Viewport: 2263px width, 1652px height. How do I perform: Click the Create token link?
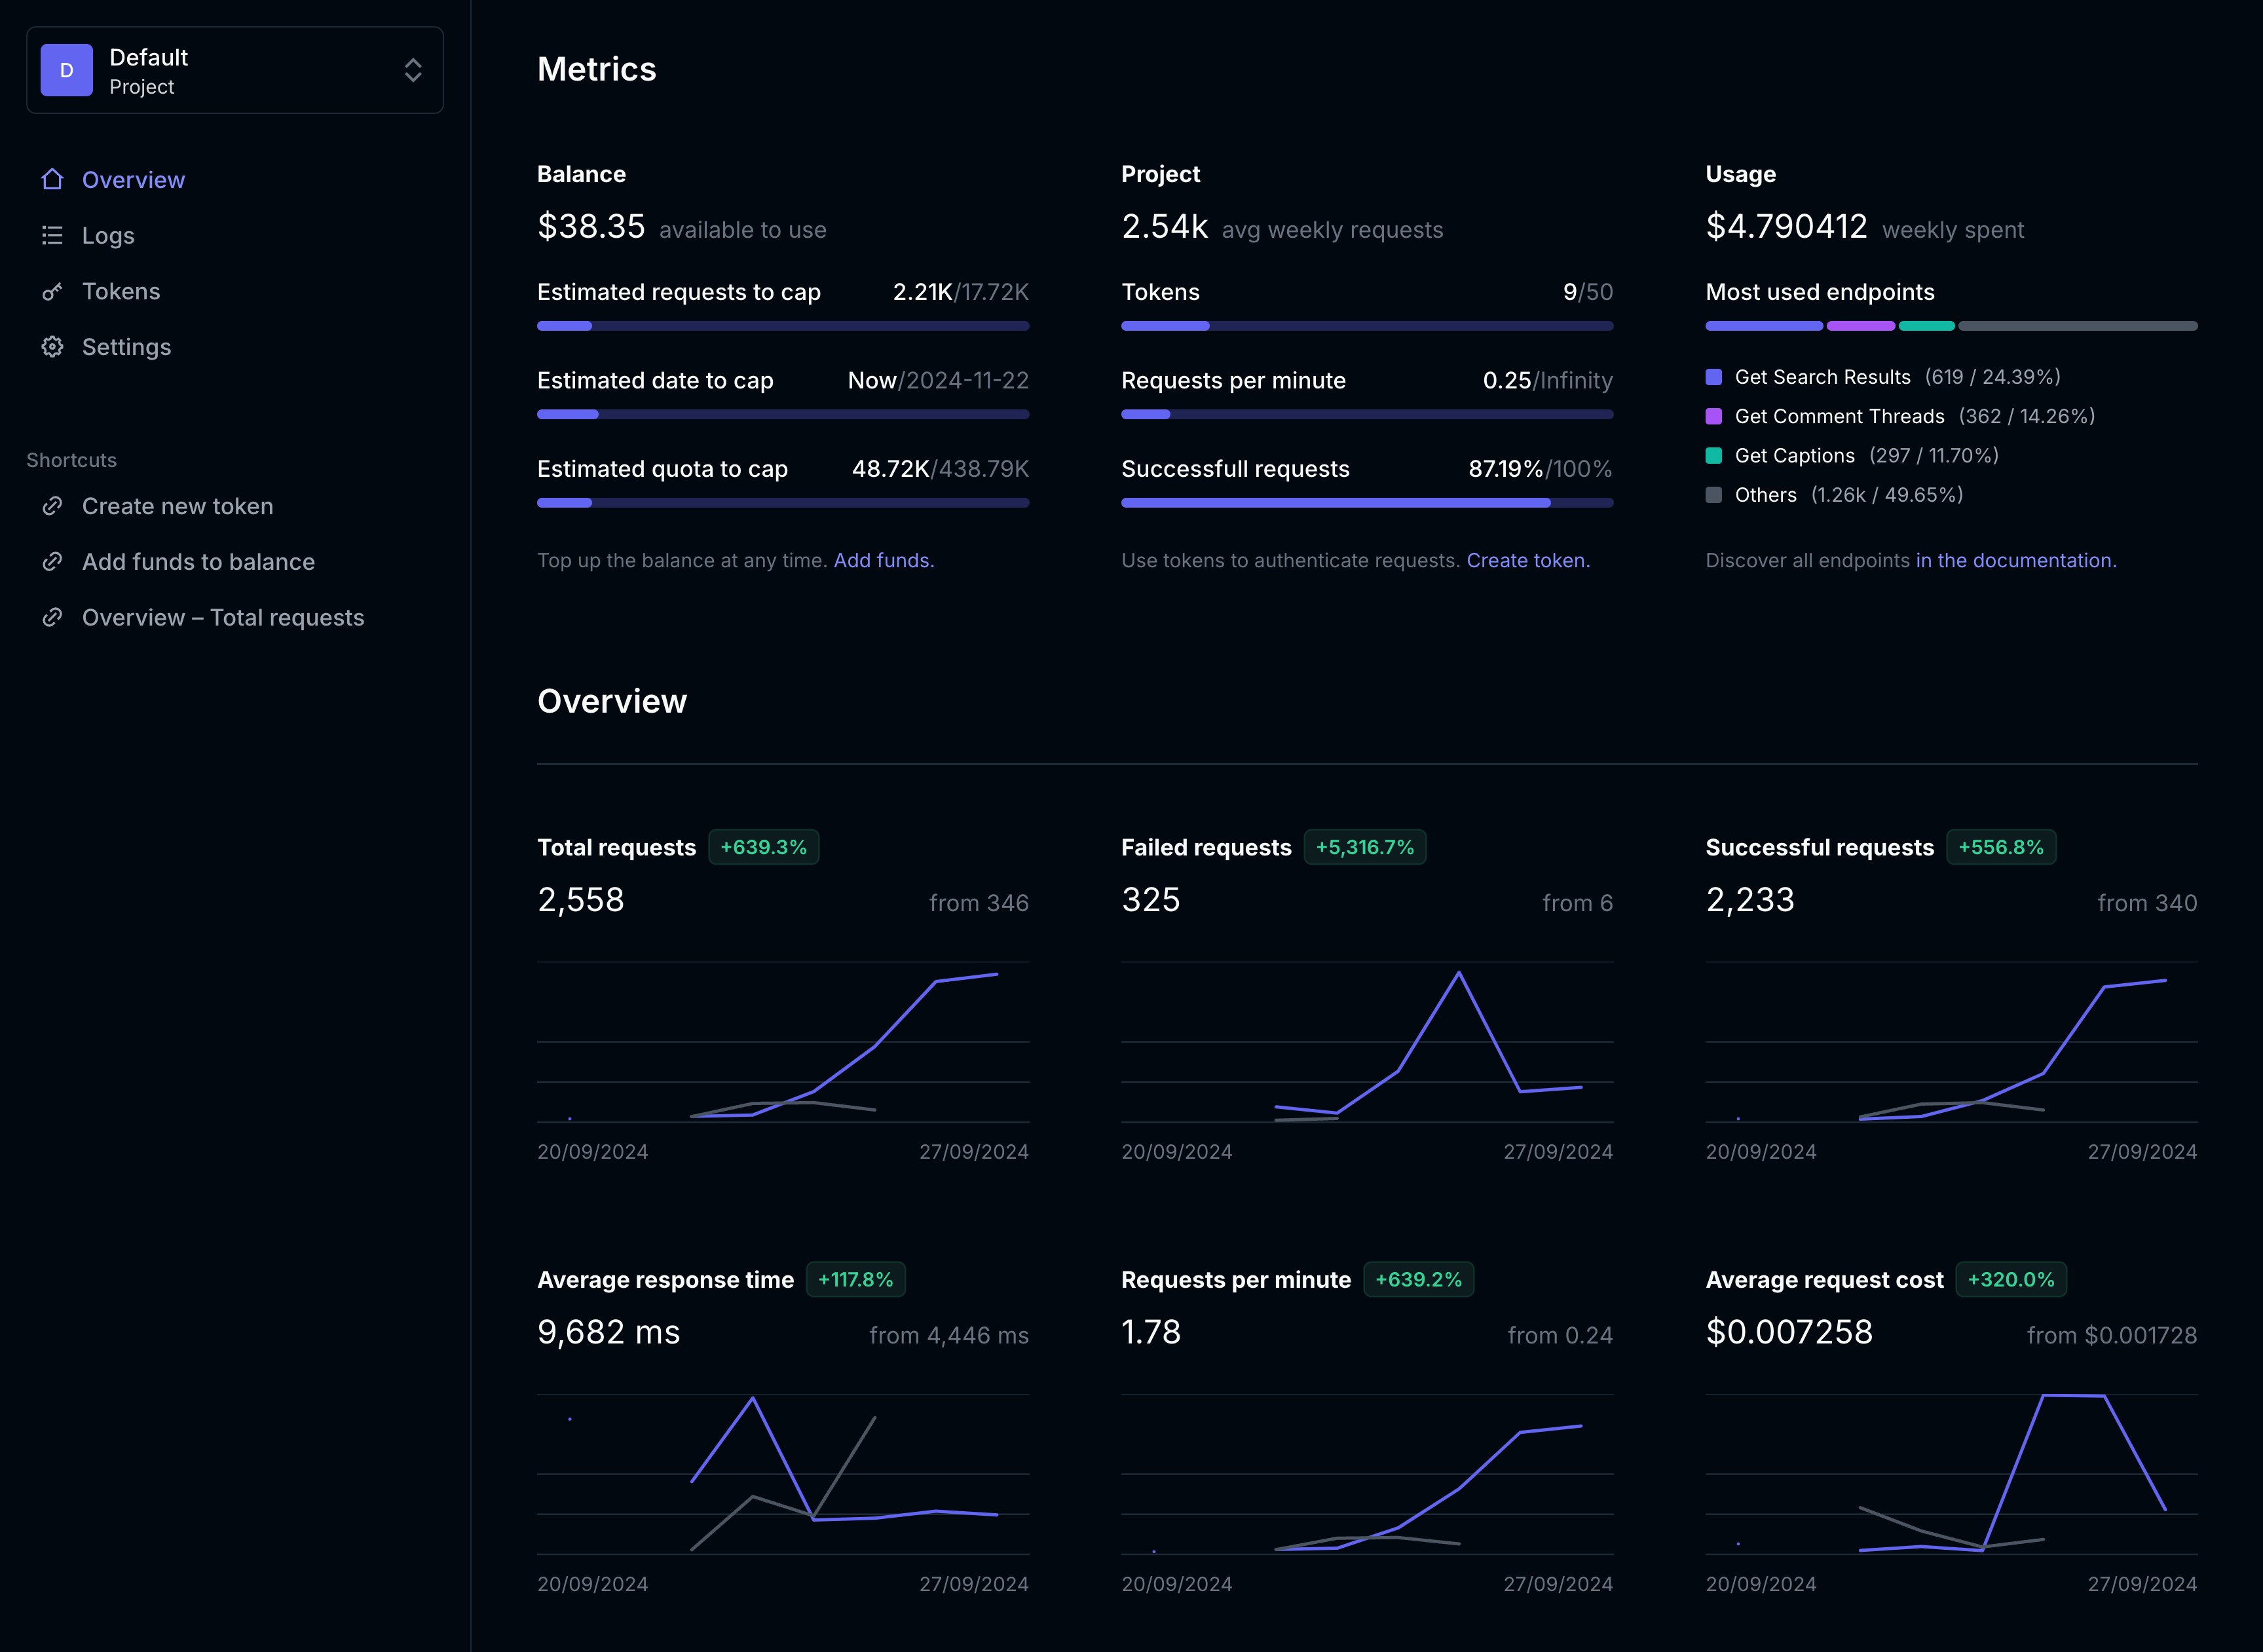[x=1527, y=561]
